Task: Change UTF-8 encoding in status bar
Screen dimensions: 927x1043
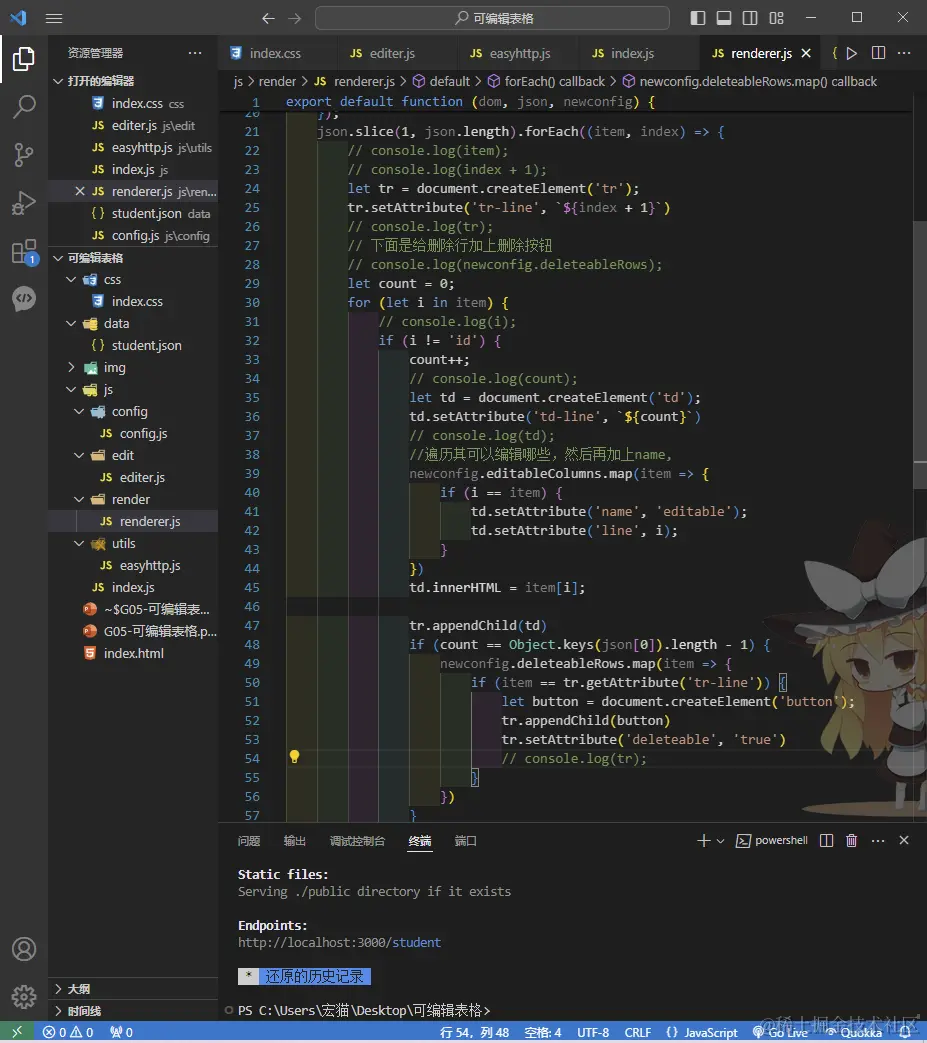Action: [x=593, y=1032]
